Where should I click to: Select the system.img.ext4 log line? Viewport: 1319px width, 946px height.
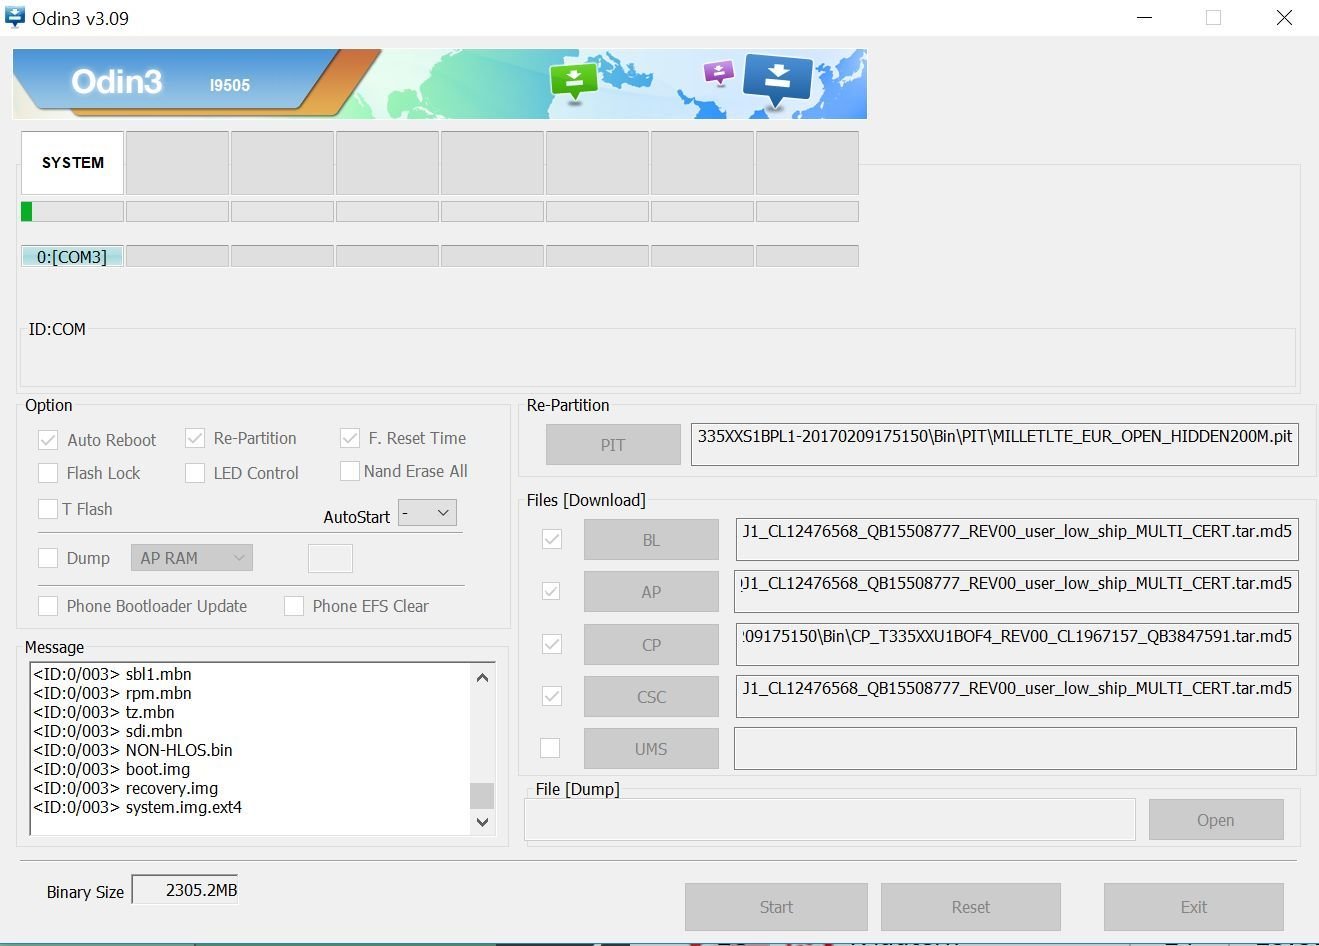[138, 807]
